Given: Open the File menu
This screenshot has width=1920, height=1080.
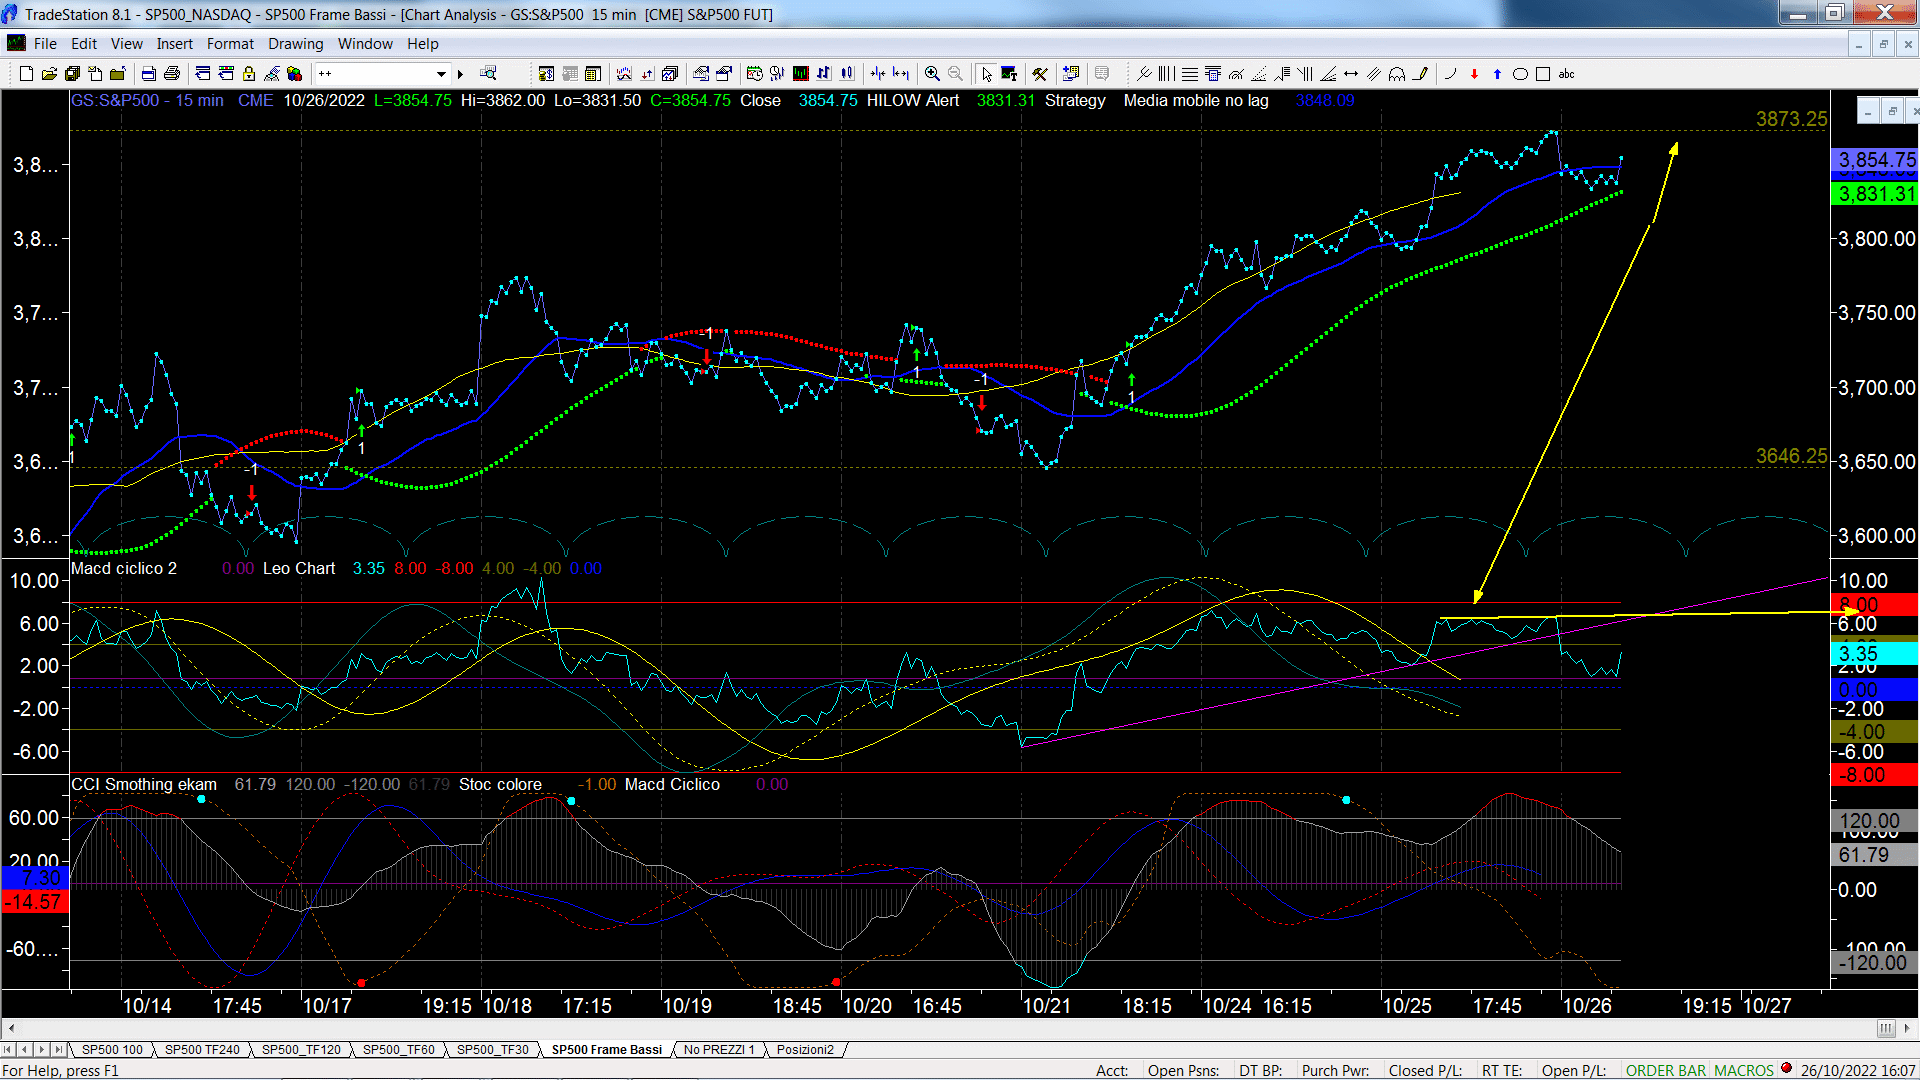Looking at the screenshot, I should click(45, 44).
